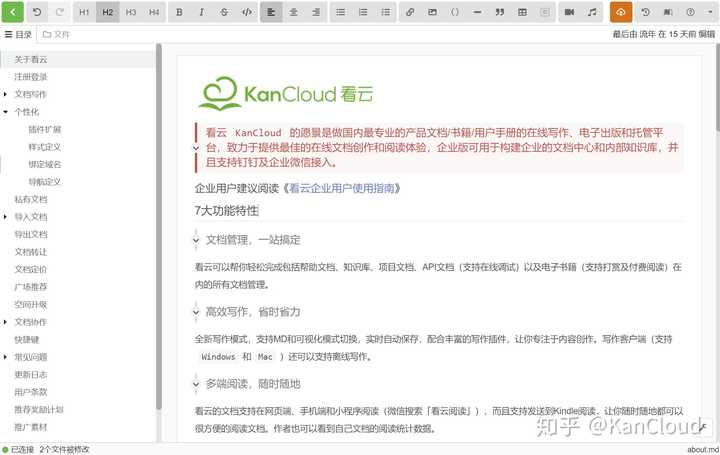The width and height of the screenshot is (720, 455).
Task: Open the 文档定价 document
Action: coord(30,270)
